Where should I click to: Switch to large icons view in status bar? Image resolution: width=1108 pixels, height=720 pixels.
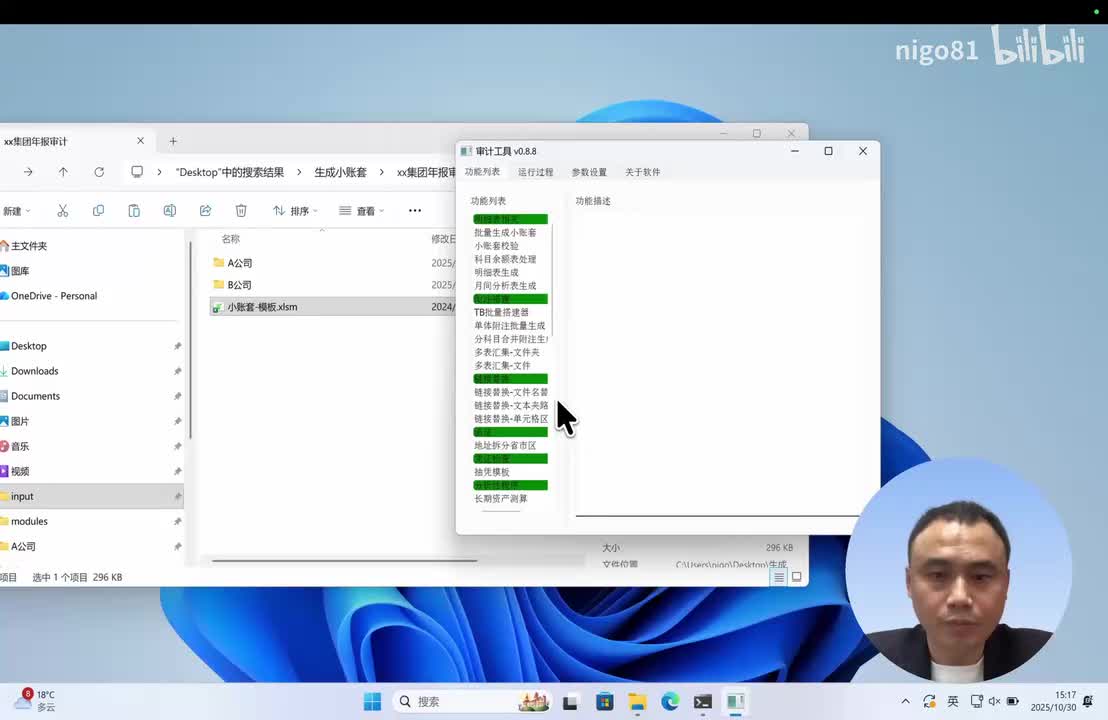[x=796, y=577]
